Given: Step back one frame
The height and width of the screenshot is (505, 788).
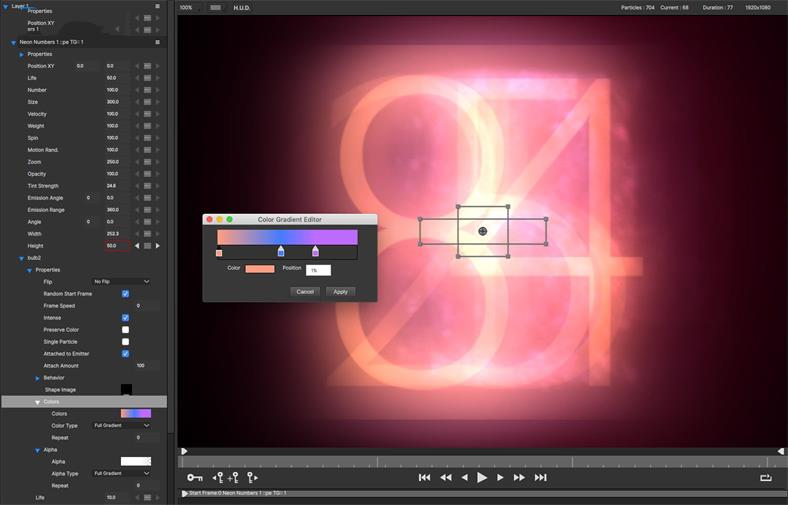Looking at the screenshot, I should click(x=465, y=477).
